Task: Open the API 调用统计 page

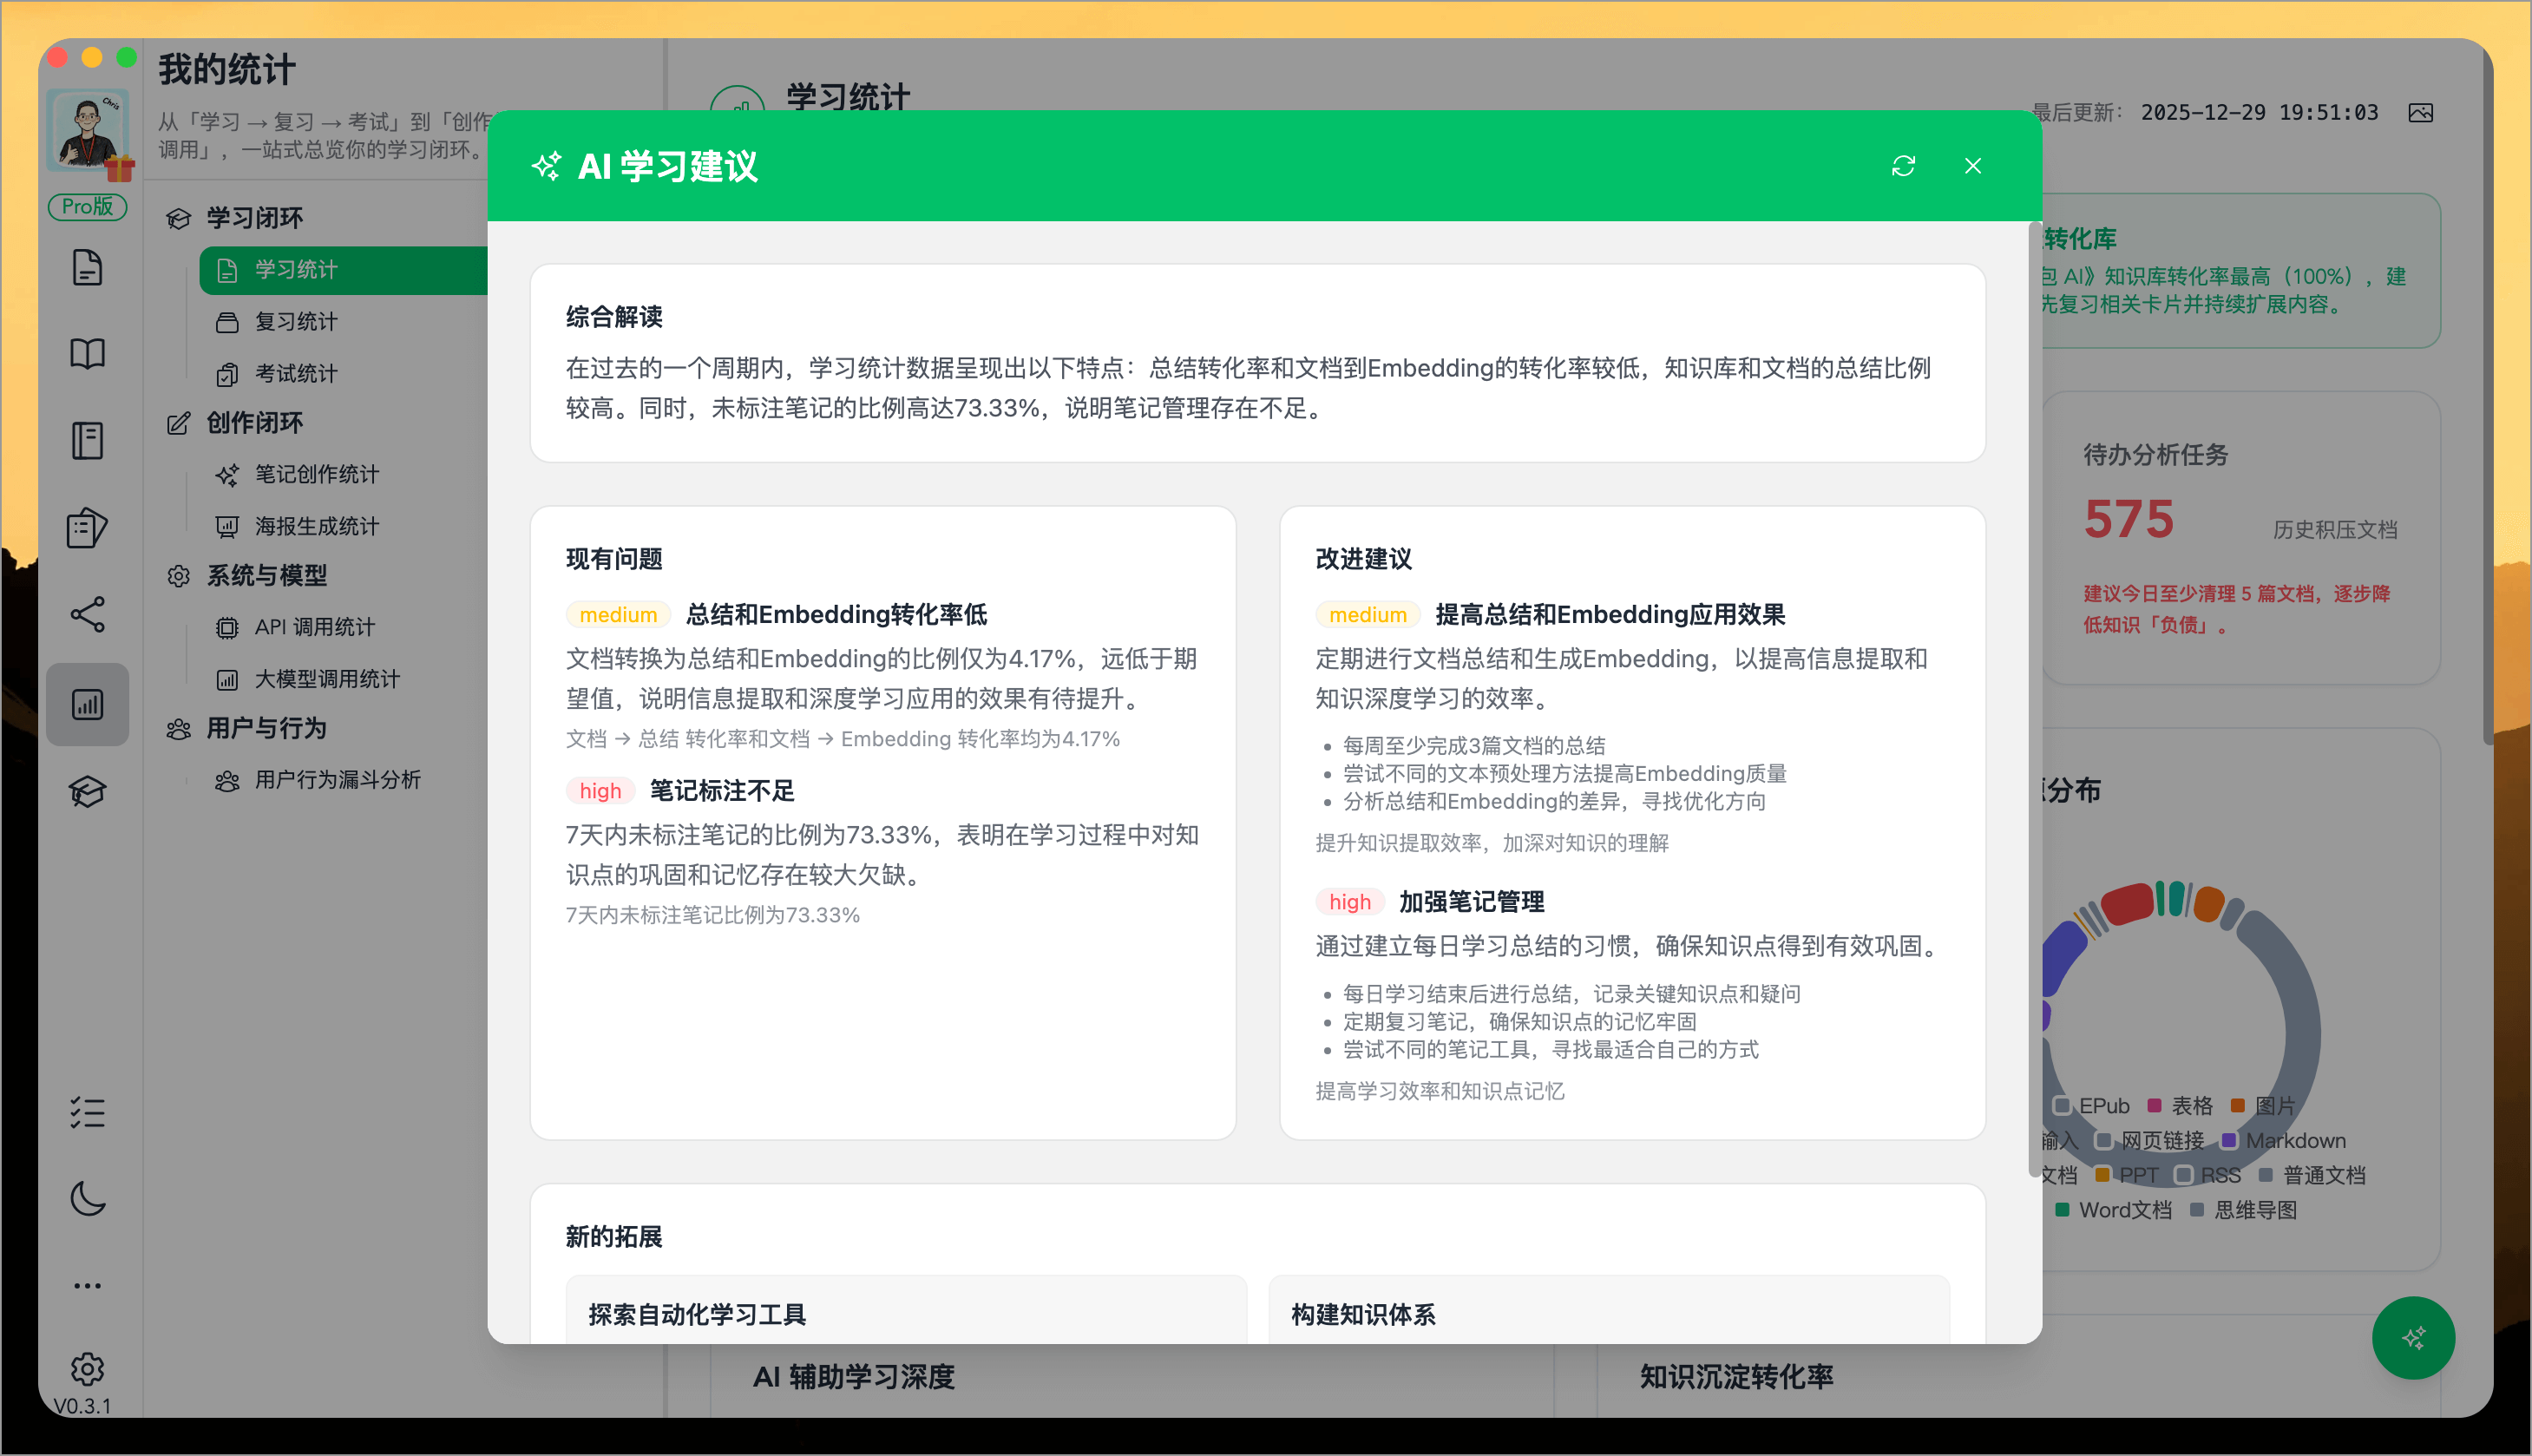Action: coord(313,627)
